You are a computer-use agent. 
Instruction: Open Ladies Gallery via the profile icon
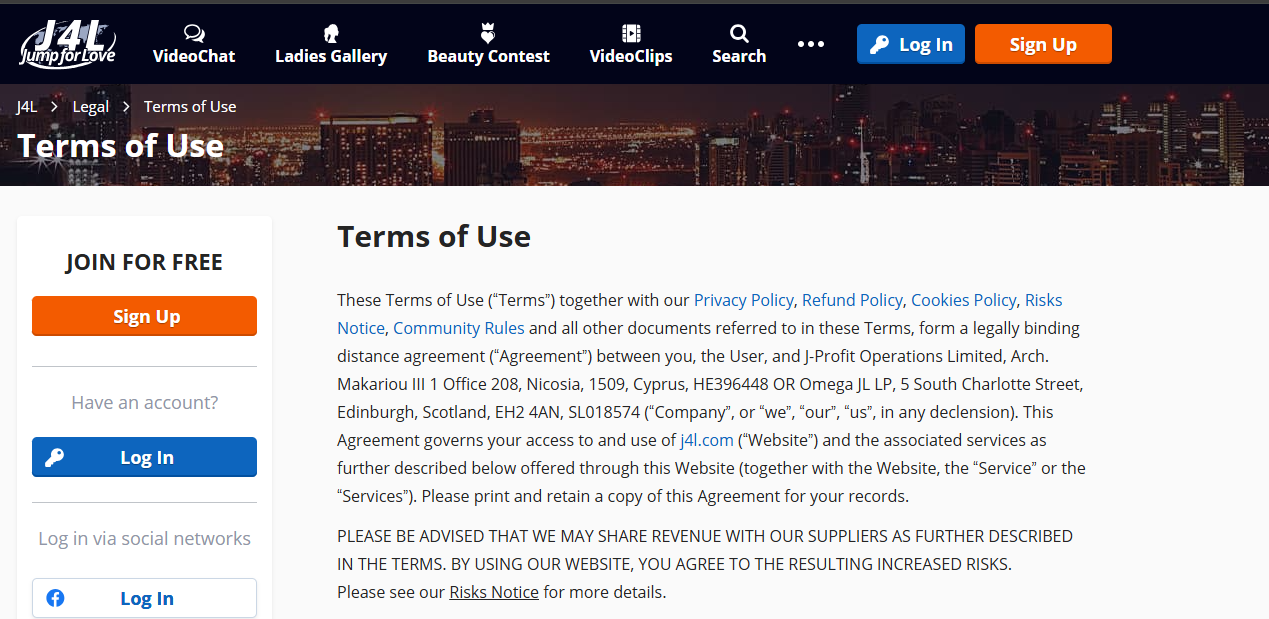331,33
